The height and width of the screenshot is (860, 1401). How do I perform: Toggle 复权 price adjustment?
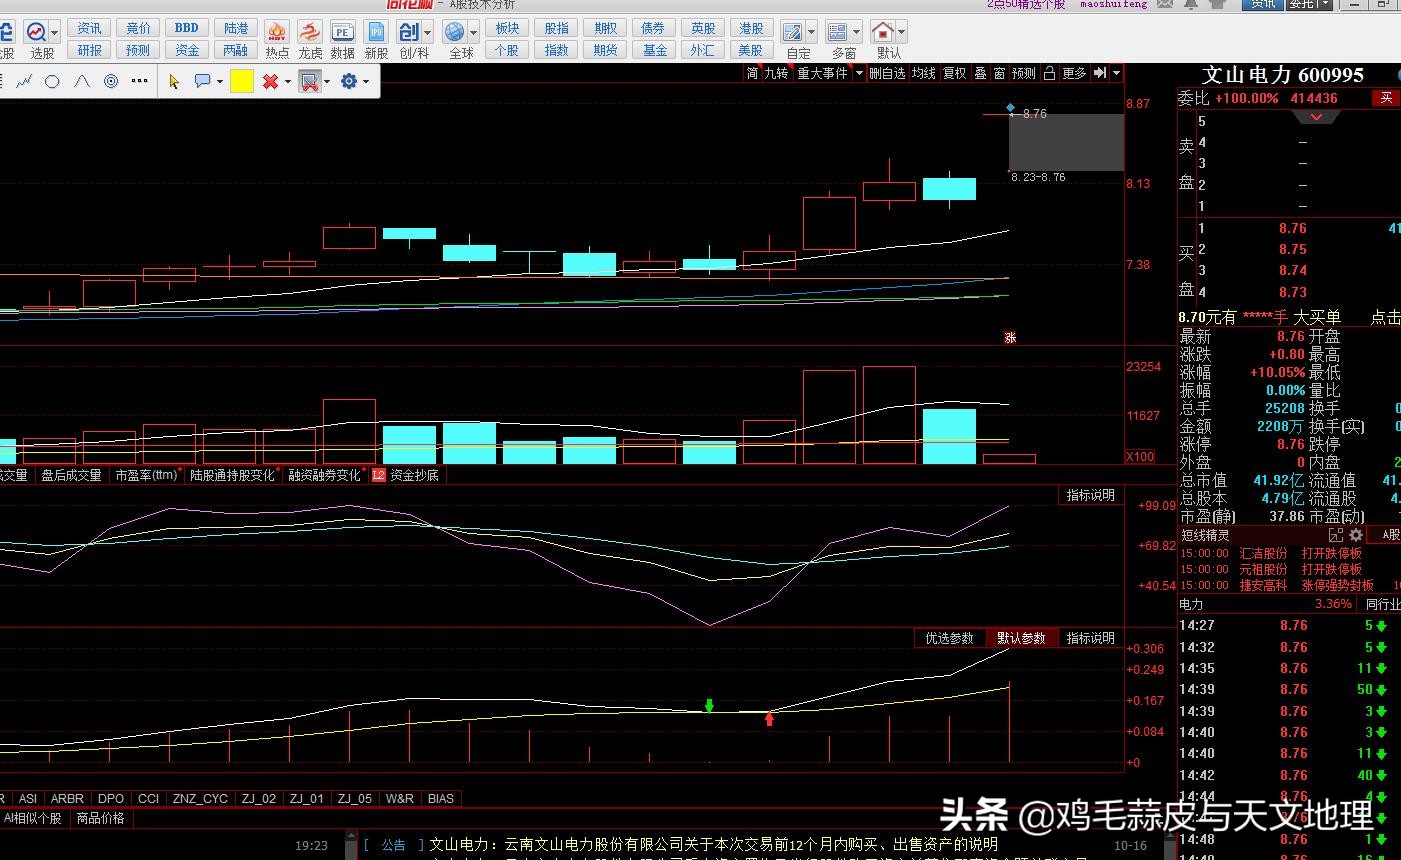(x=955, y=73)
